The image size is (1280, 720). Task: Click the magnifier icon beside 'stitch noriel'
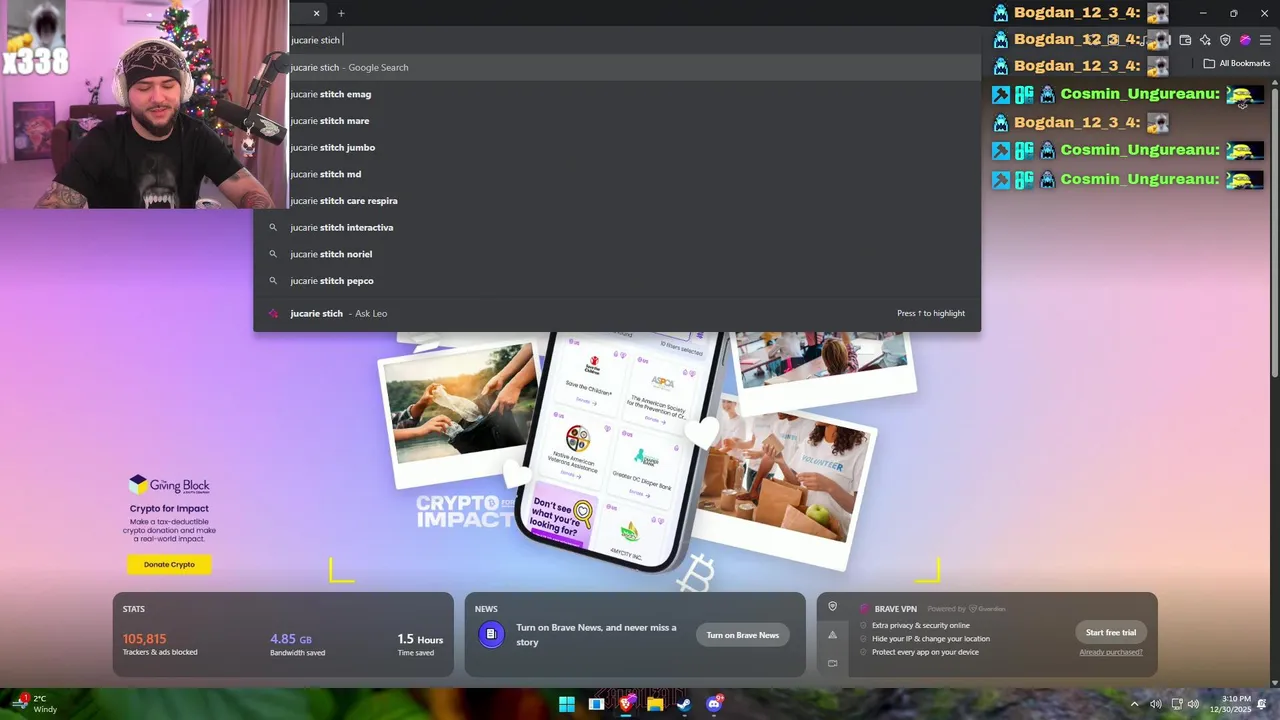273,254
